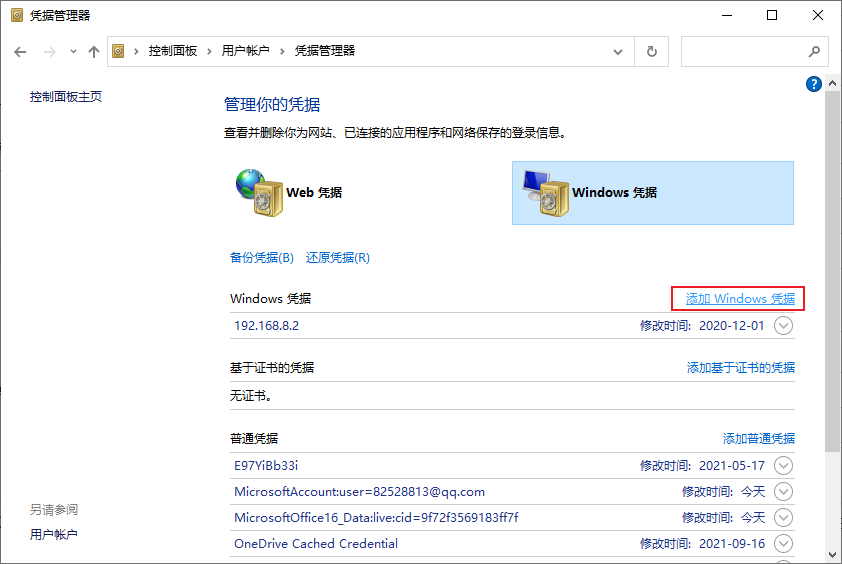Screen dimensions: 842x564
Task: Expand the E97YiBb33i credential details
Action: tap(783, 465)
